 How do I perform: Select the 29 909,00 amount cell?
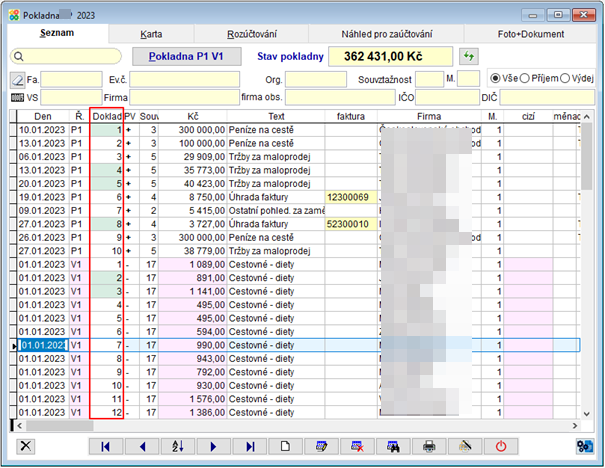click(x=193, y=157)
